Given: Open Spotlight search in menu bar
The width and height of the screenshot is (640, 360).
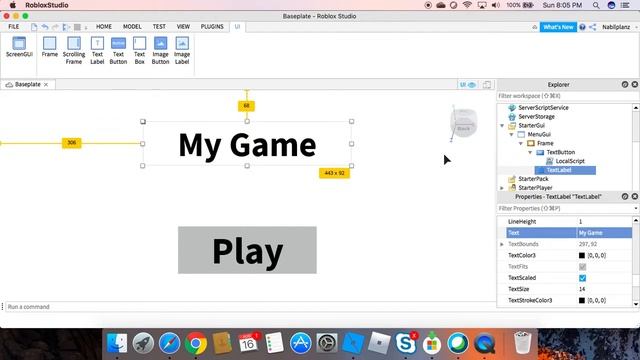Looking at the screenshot, I should pyautogui.click(x=596, y=5).
